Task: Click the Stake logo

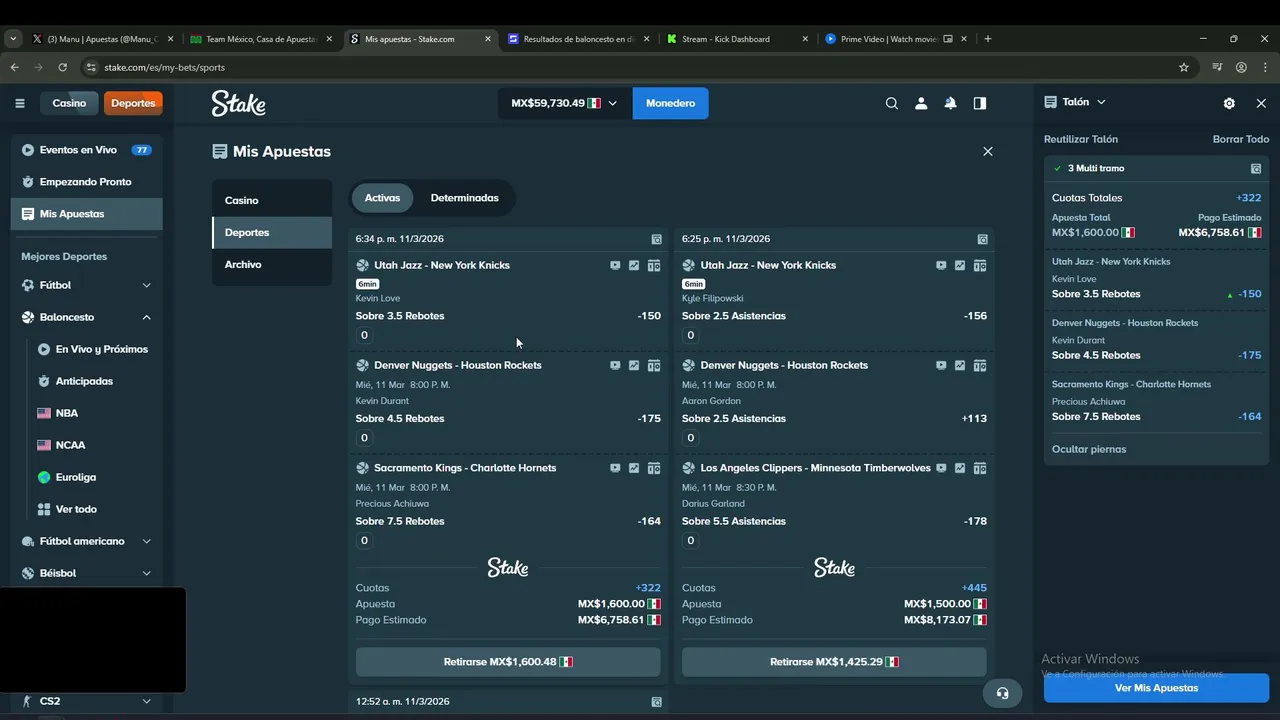Action: [x=238, y=103]
